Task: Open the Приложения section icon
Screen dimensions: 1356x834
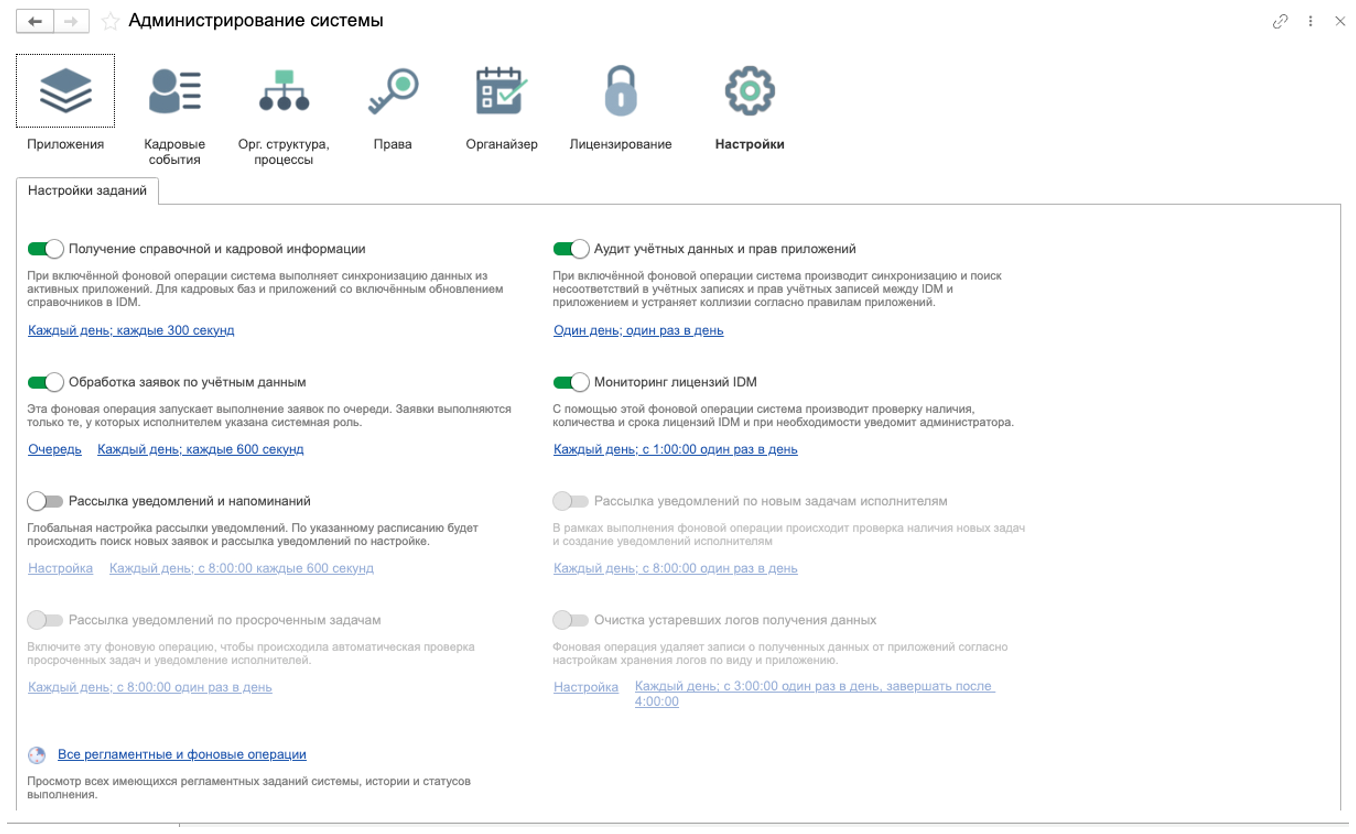Action: coord(66,92)
